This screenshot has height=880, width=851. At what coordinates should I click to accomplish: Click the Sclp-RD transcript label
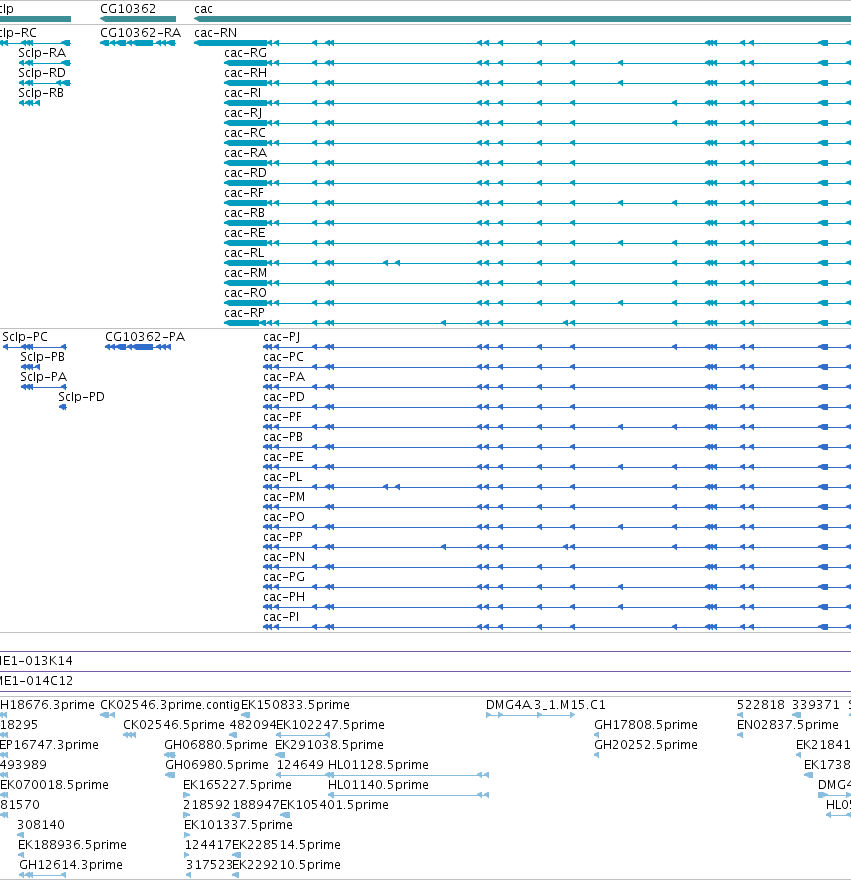[42, 73]
